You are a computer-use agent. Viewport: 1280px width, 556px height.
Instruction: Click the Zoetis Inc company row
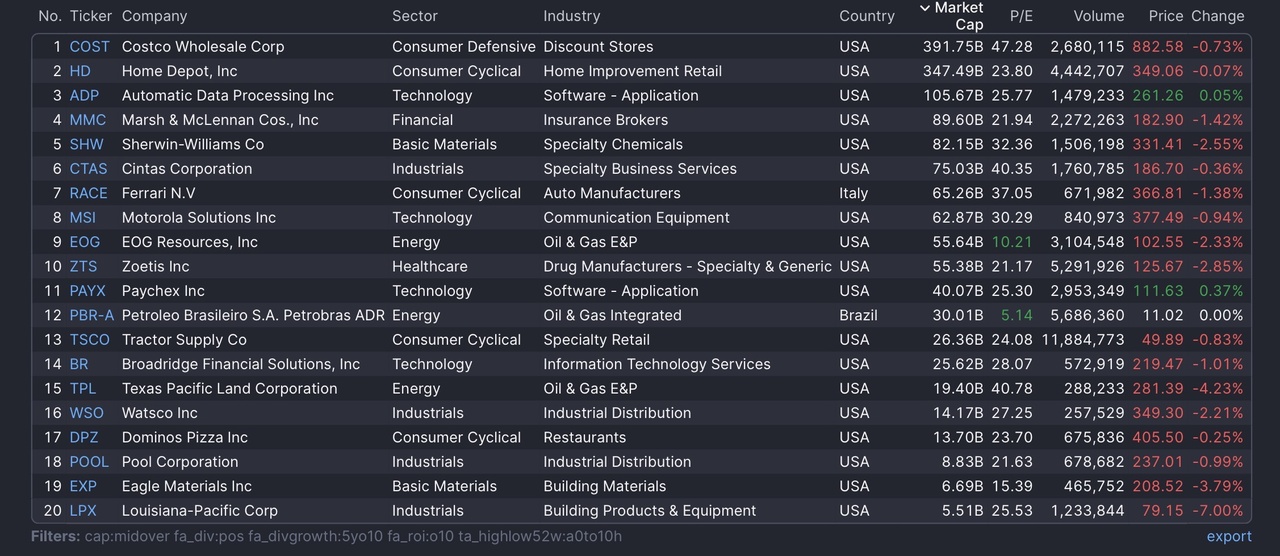coord(156,266)
